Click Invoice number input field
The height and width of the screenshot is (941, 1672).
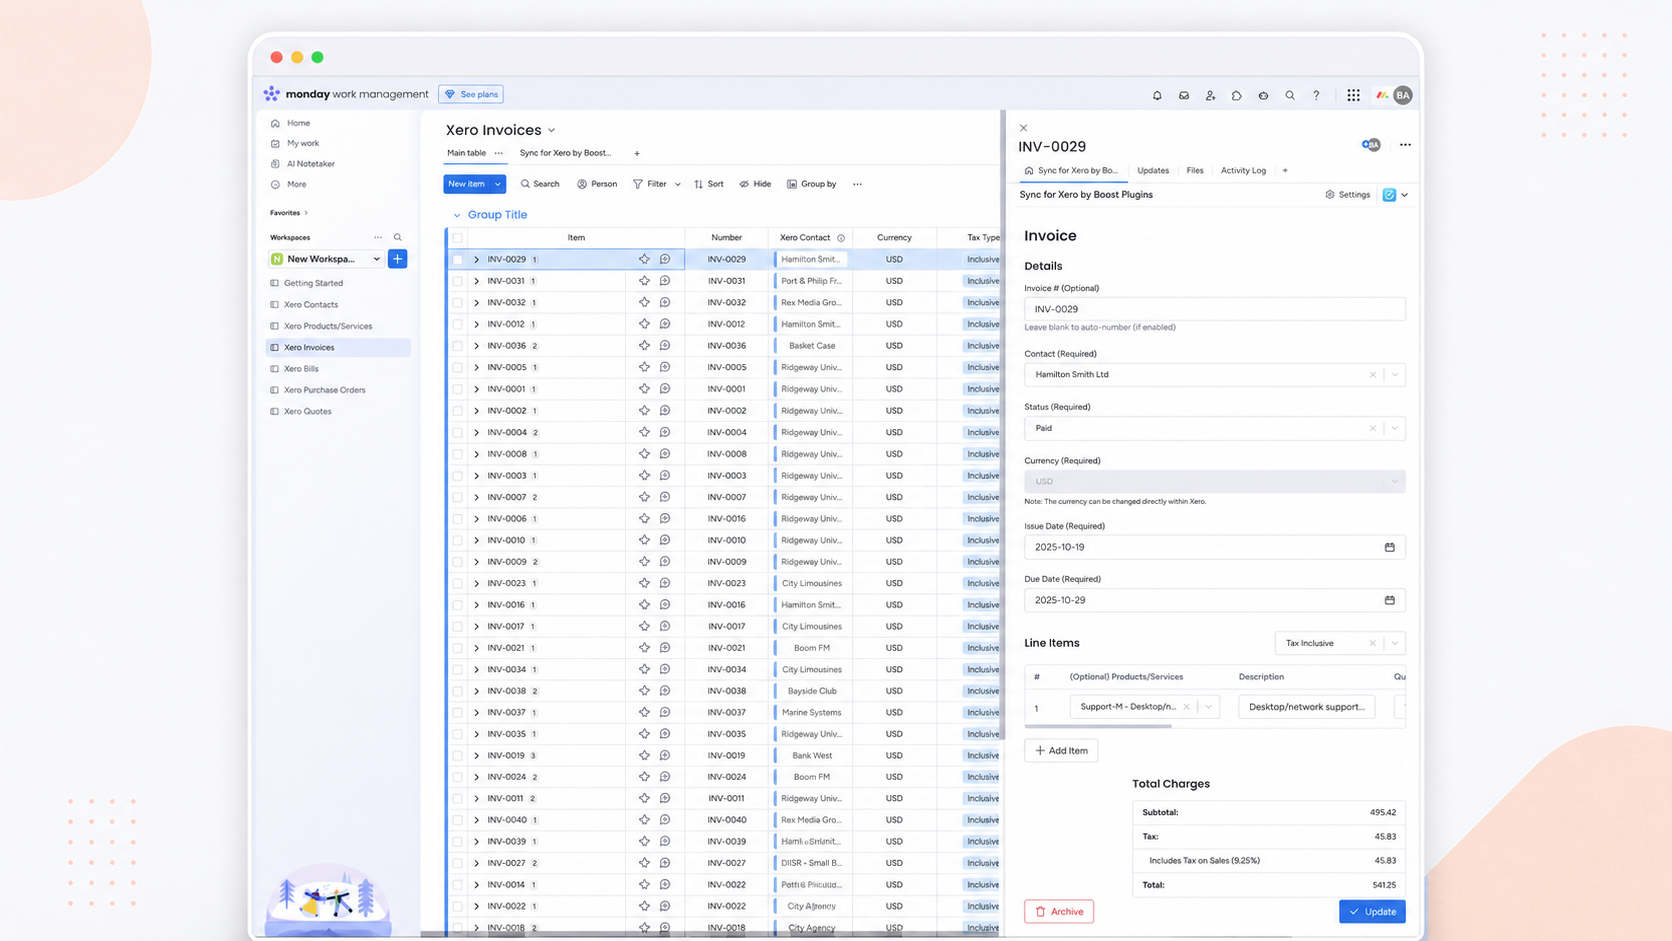[x=1214, y=309]
